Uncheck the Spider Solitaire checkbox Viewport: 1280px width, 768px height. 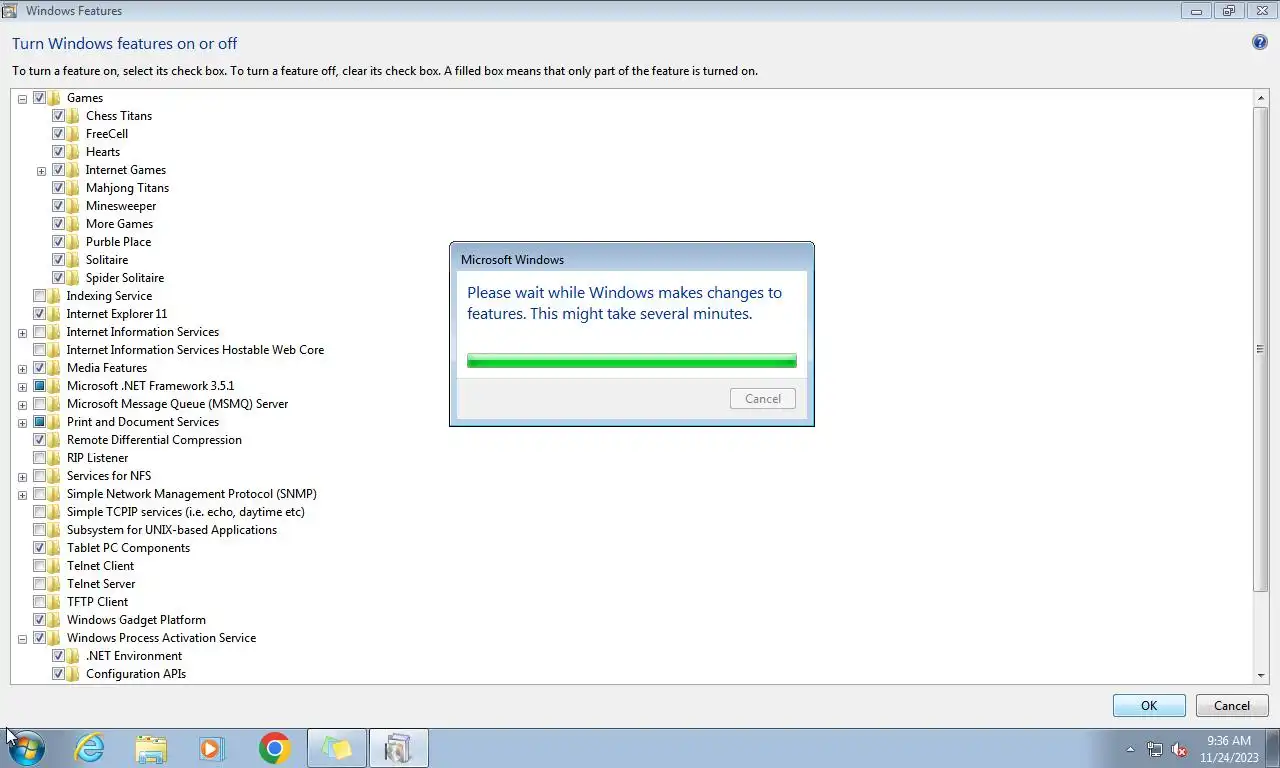(59, 278)
